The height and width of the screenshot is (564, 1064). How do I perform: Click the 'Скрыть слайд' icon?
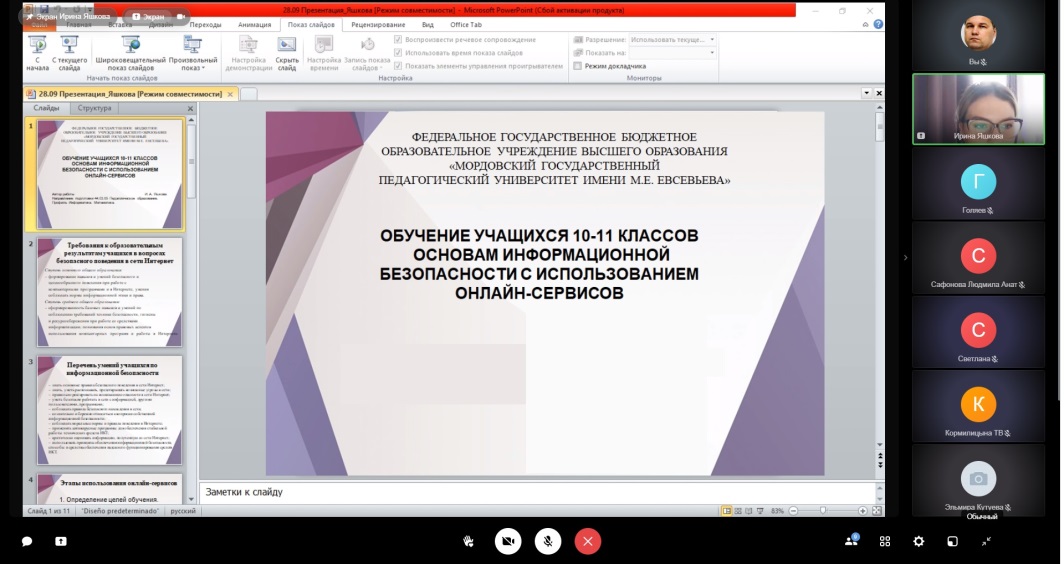287,52
